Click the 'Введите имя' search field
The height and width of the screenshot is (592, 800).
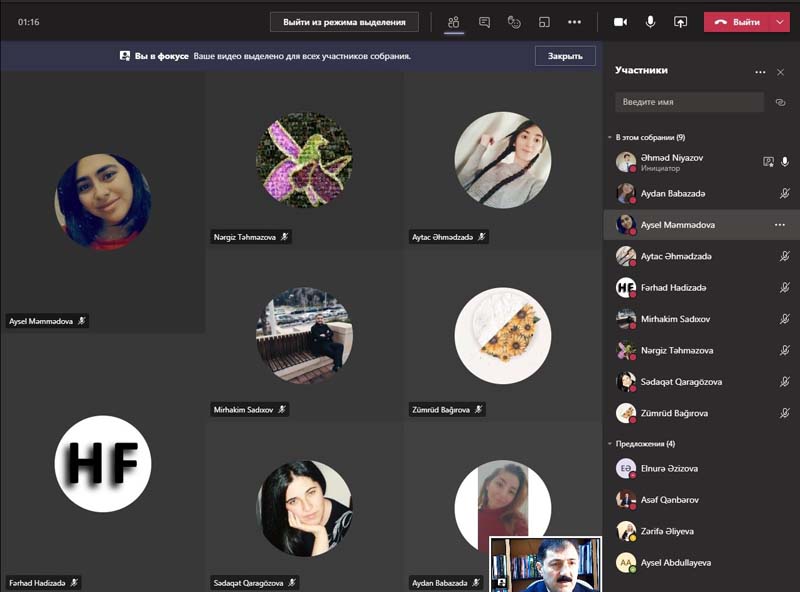[x=688, y=102]
